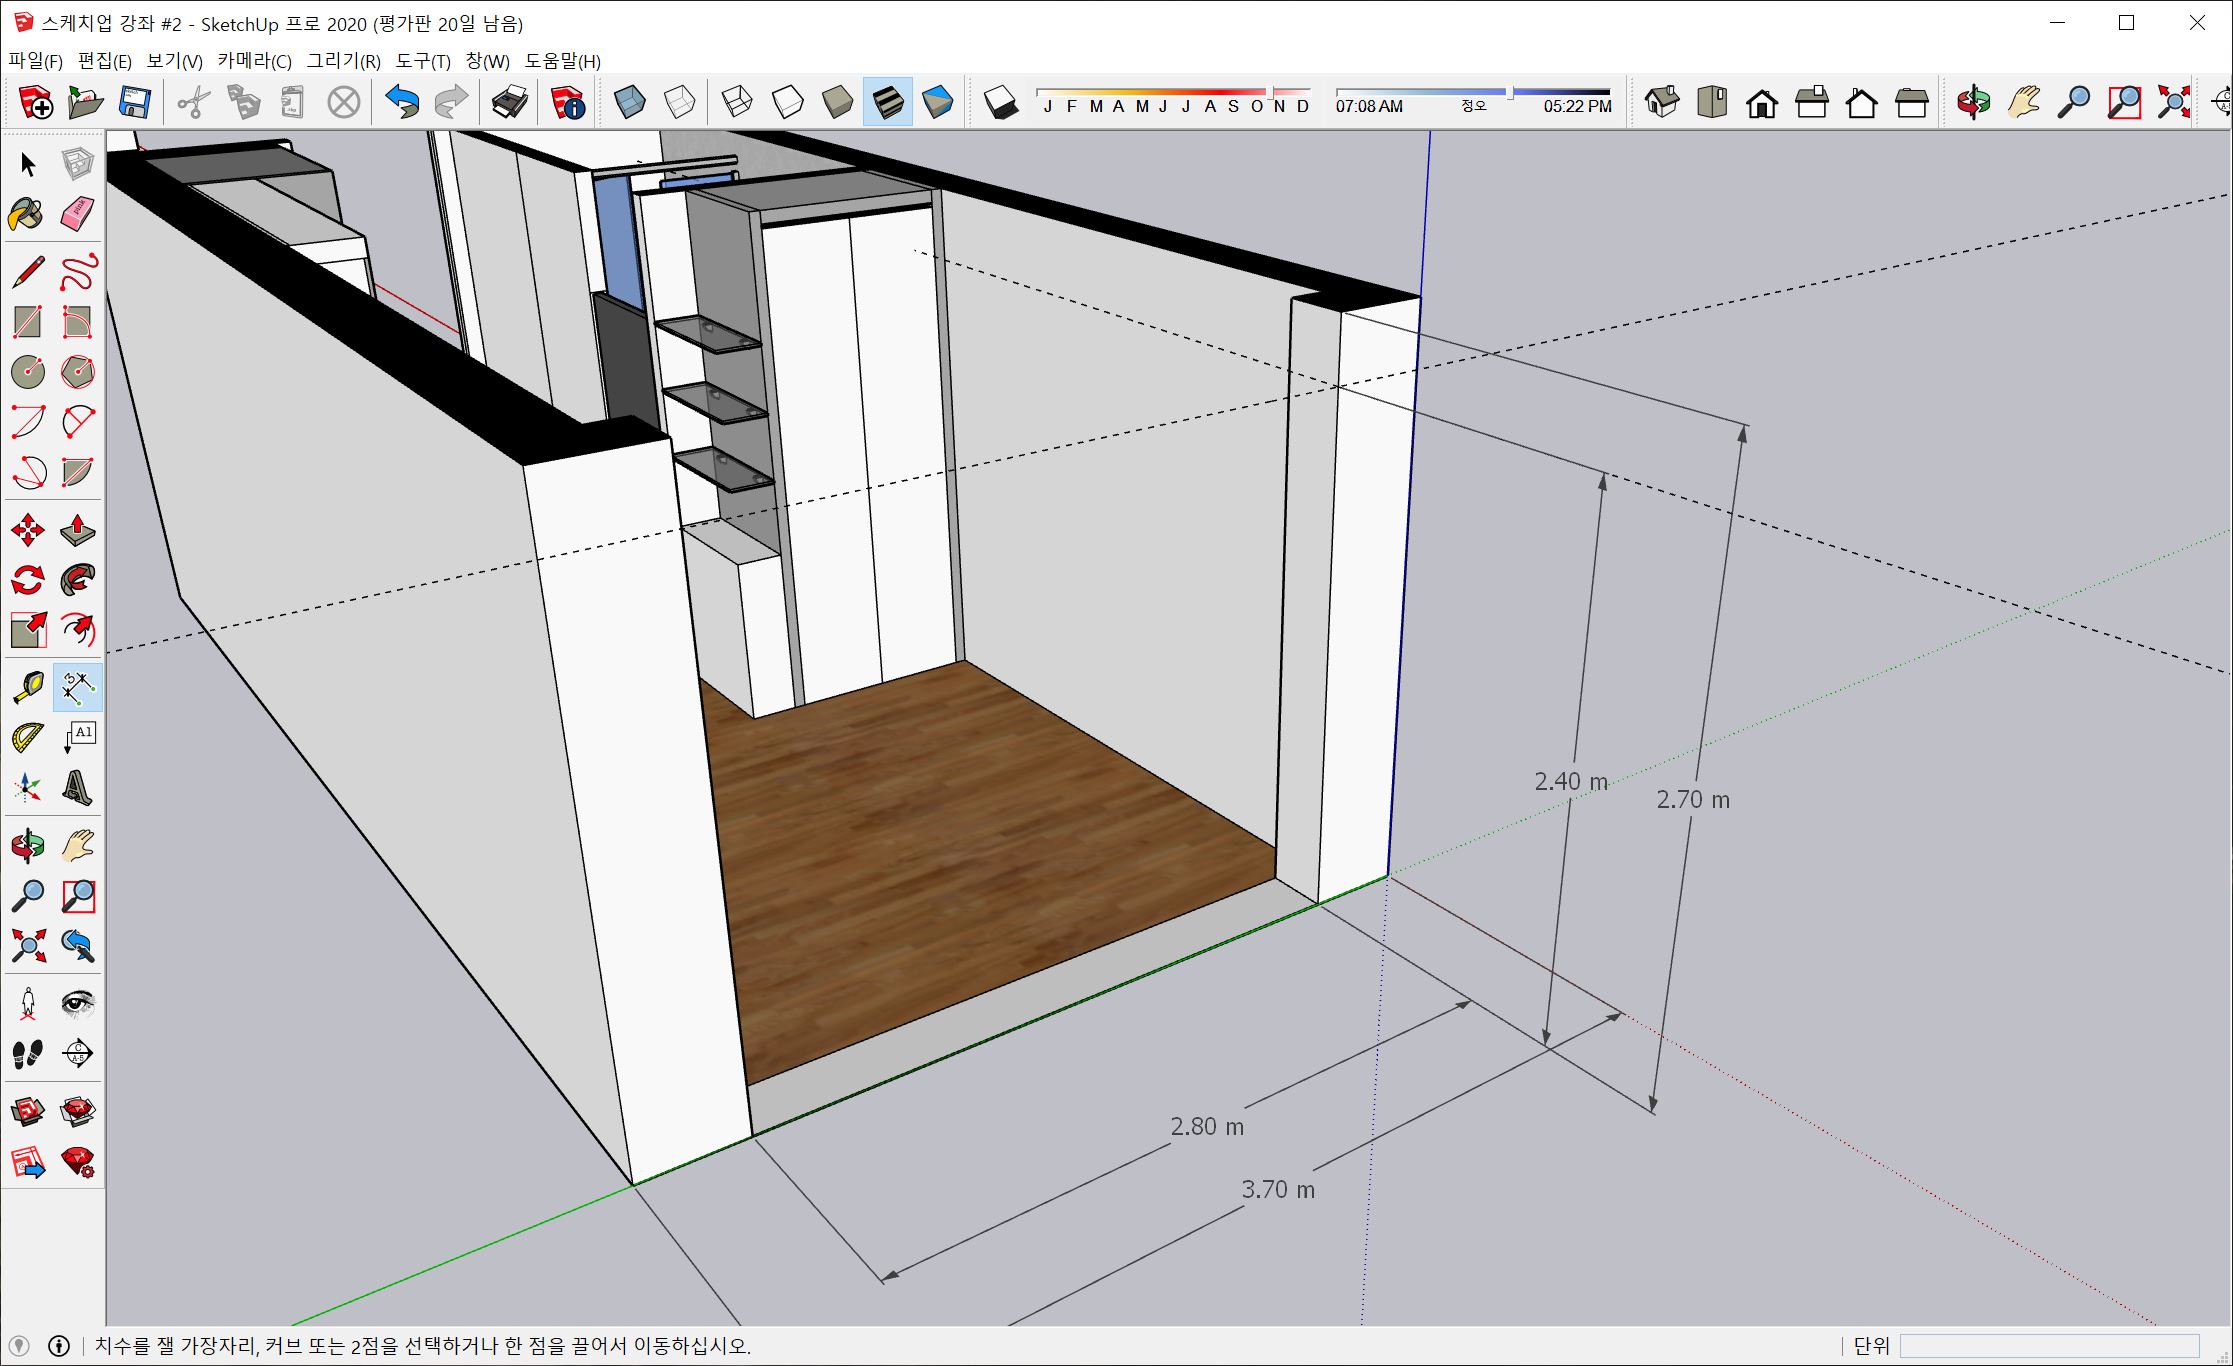
Task: Select the Protractor tool
Action: (27, 738)
